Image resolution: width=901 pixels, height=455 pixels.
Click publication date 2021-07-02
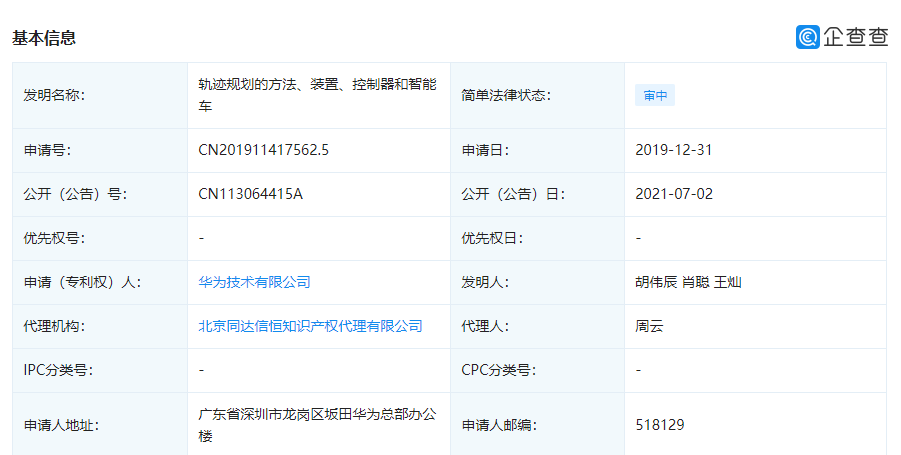(x=673, y=194)
